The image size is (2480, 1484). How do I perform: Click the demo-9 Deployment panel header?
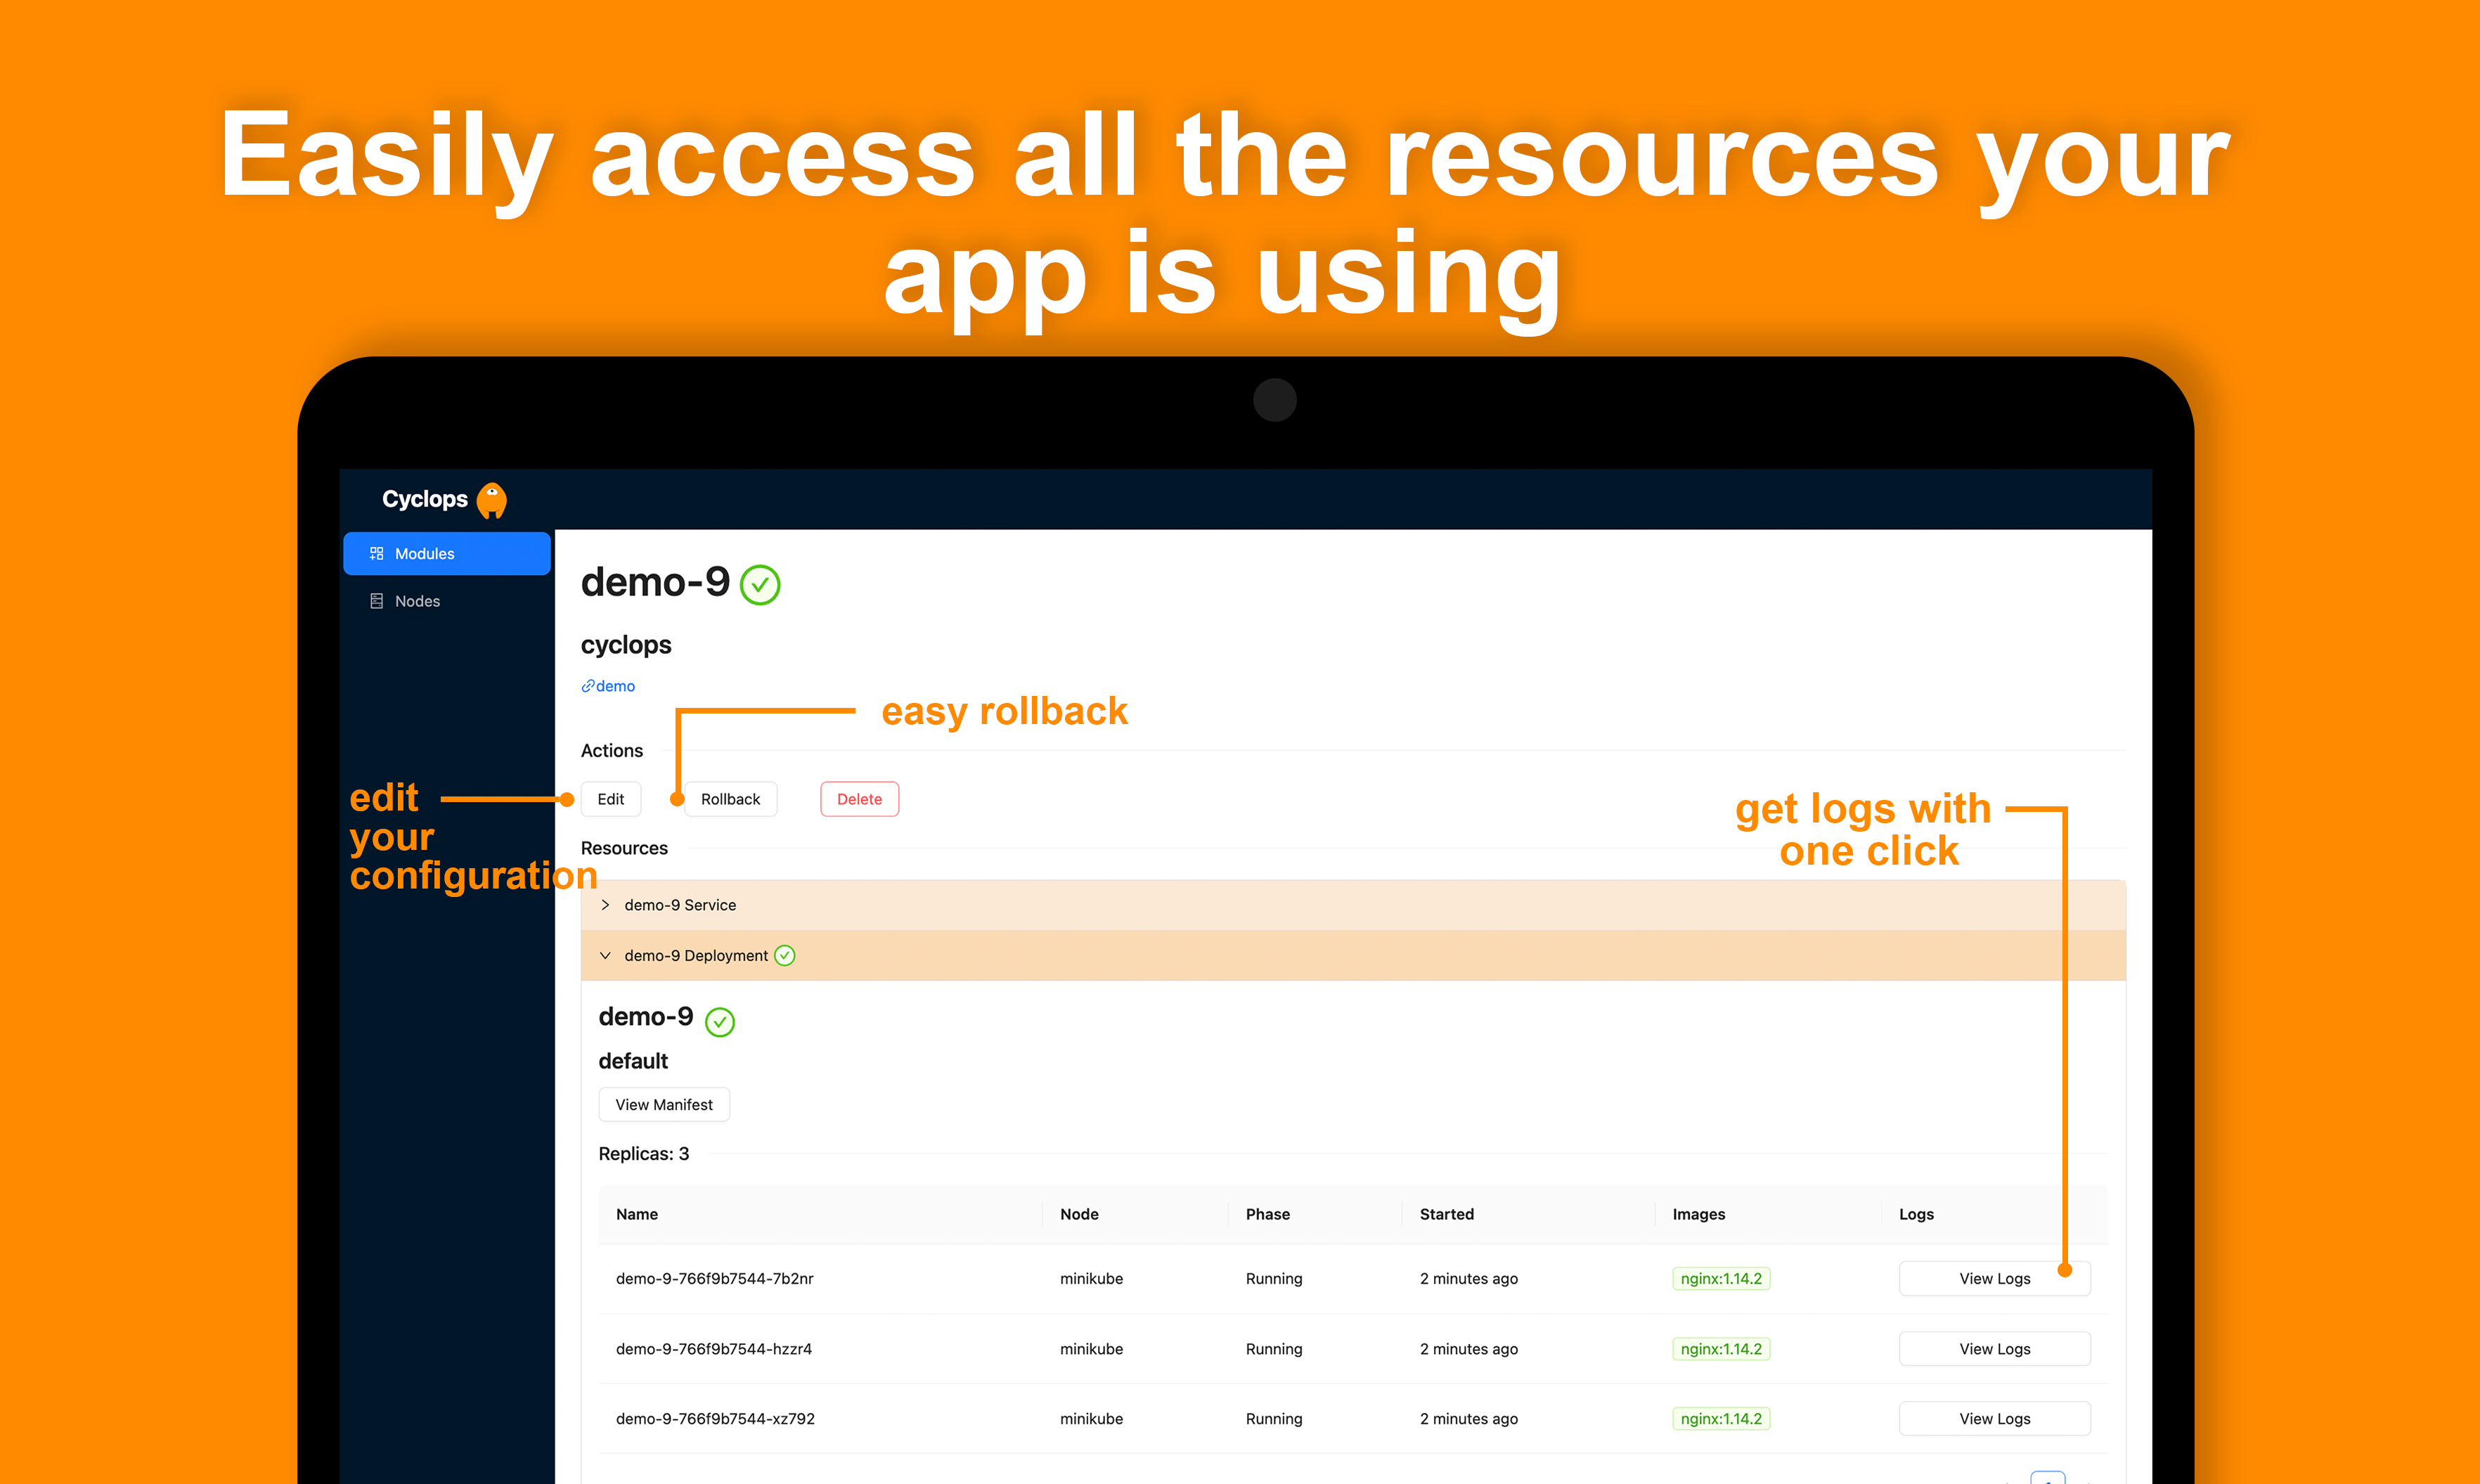1353,956
